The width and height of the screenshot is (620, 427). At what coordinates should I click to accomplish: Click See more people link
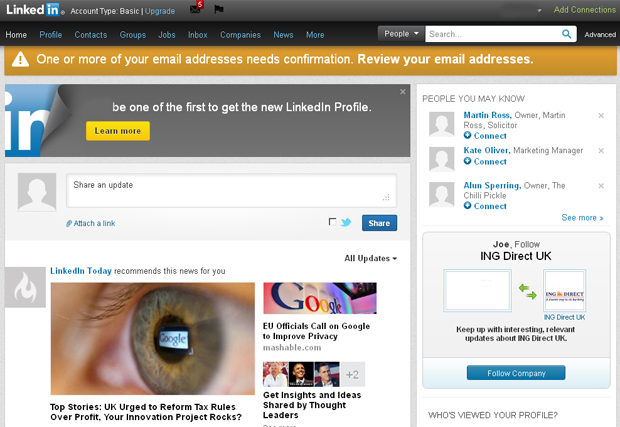pos(582,217)
